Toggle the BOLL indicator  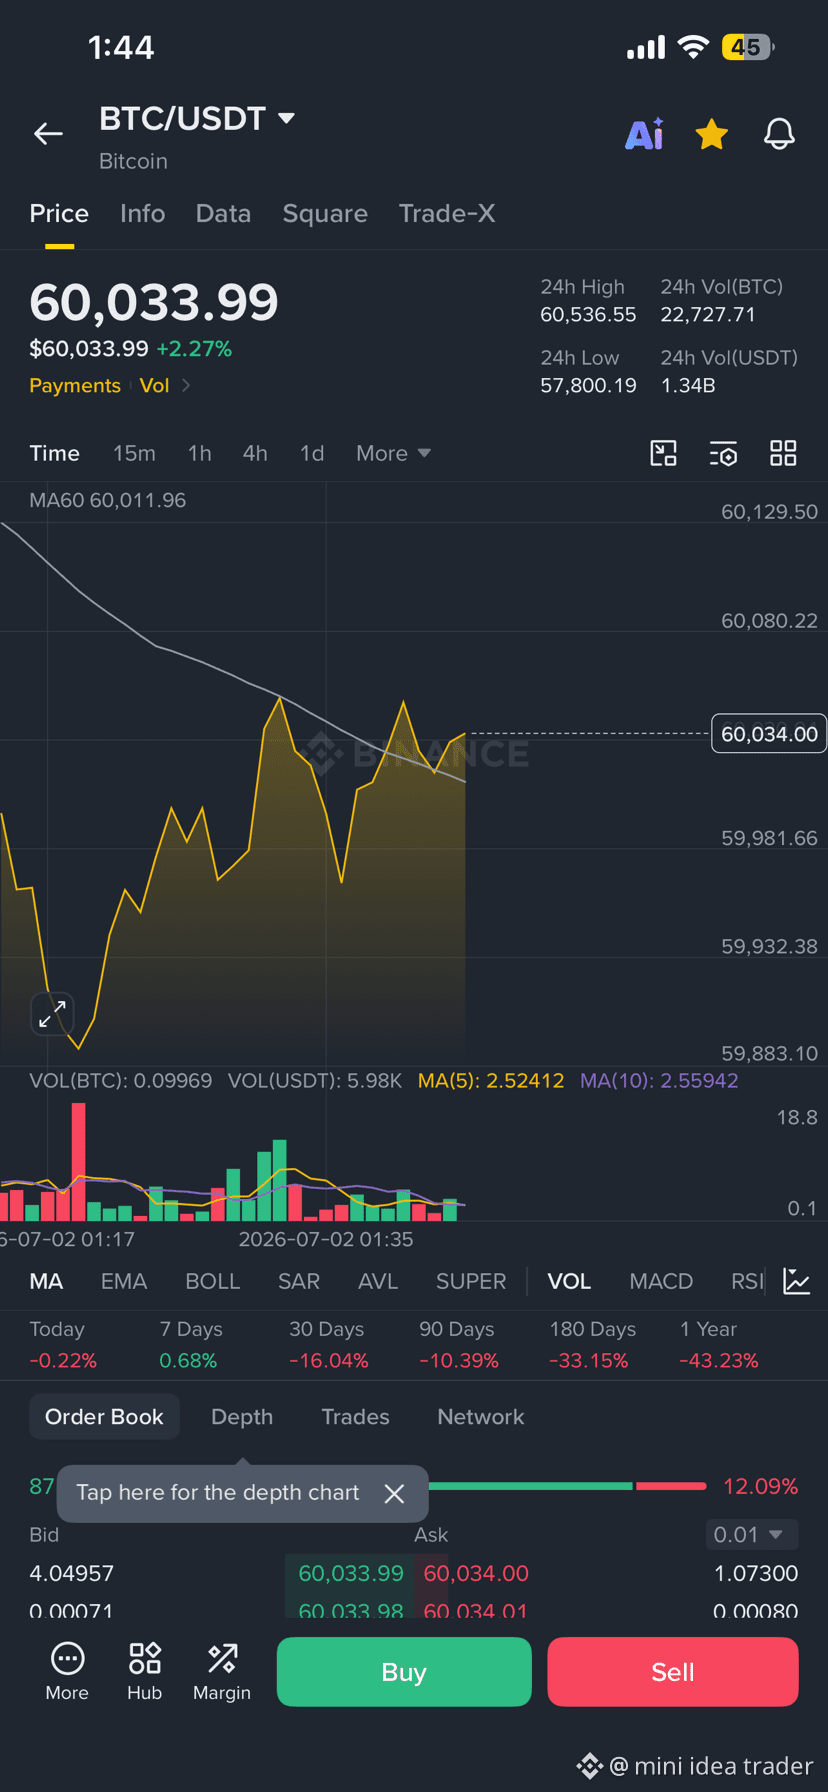tap(213, 1281)
